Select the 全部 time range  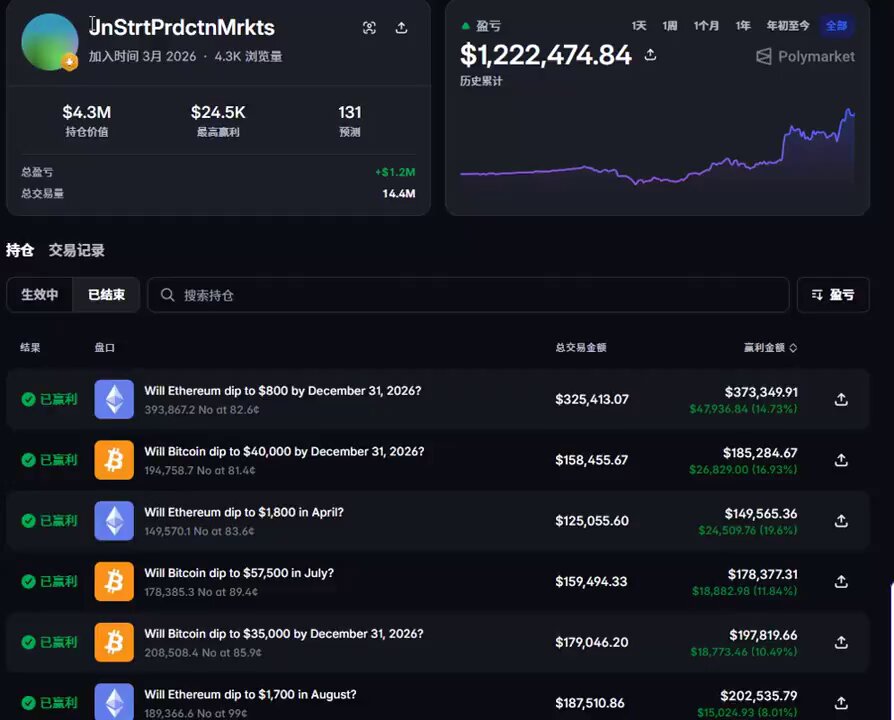tap(836, 26)
